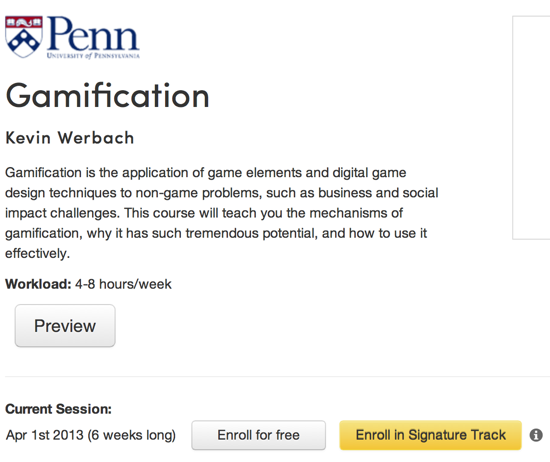
Task: Click the info icon beside Signature Track
Action: (x=536, y=435)
